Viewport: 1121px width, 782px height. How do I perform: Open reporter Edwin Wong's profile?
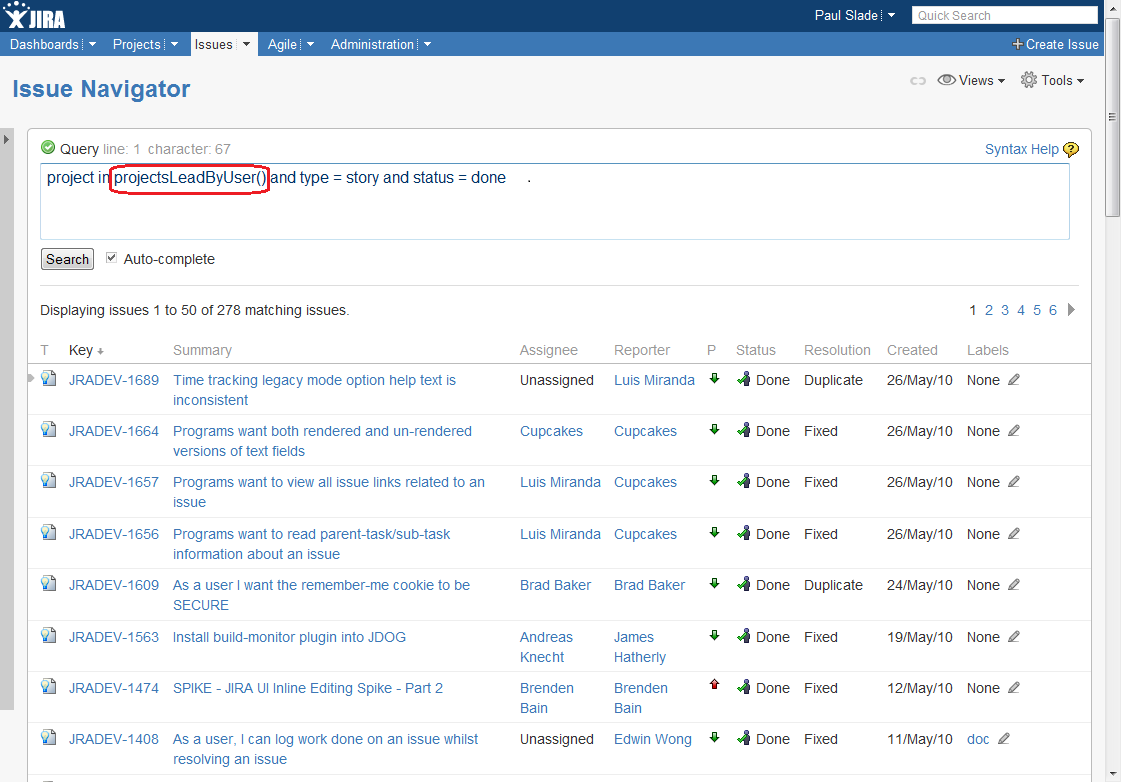pyautogui.click(x=653, y=739)
